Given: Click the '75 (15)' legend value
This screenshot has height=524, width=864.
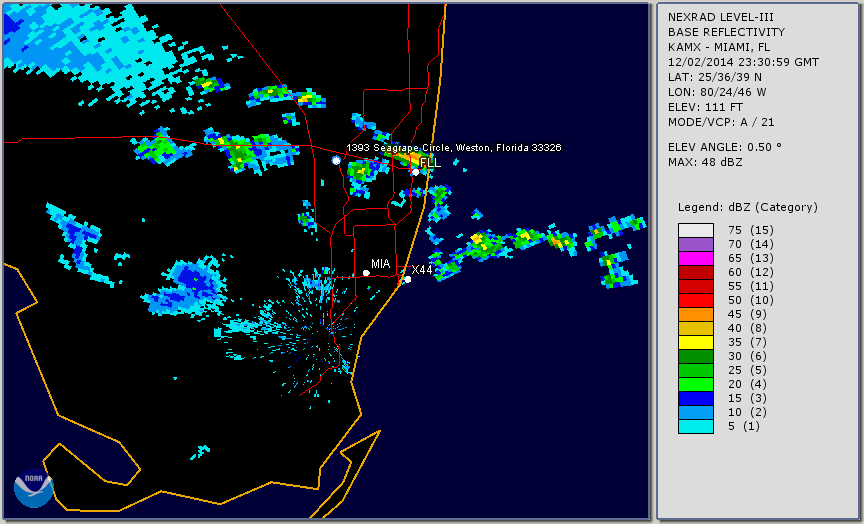Looking at the screenshot, I should [750, 230].
